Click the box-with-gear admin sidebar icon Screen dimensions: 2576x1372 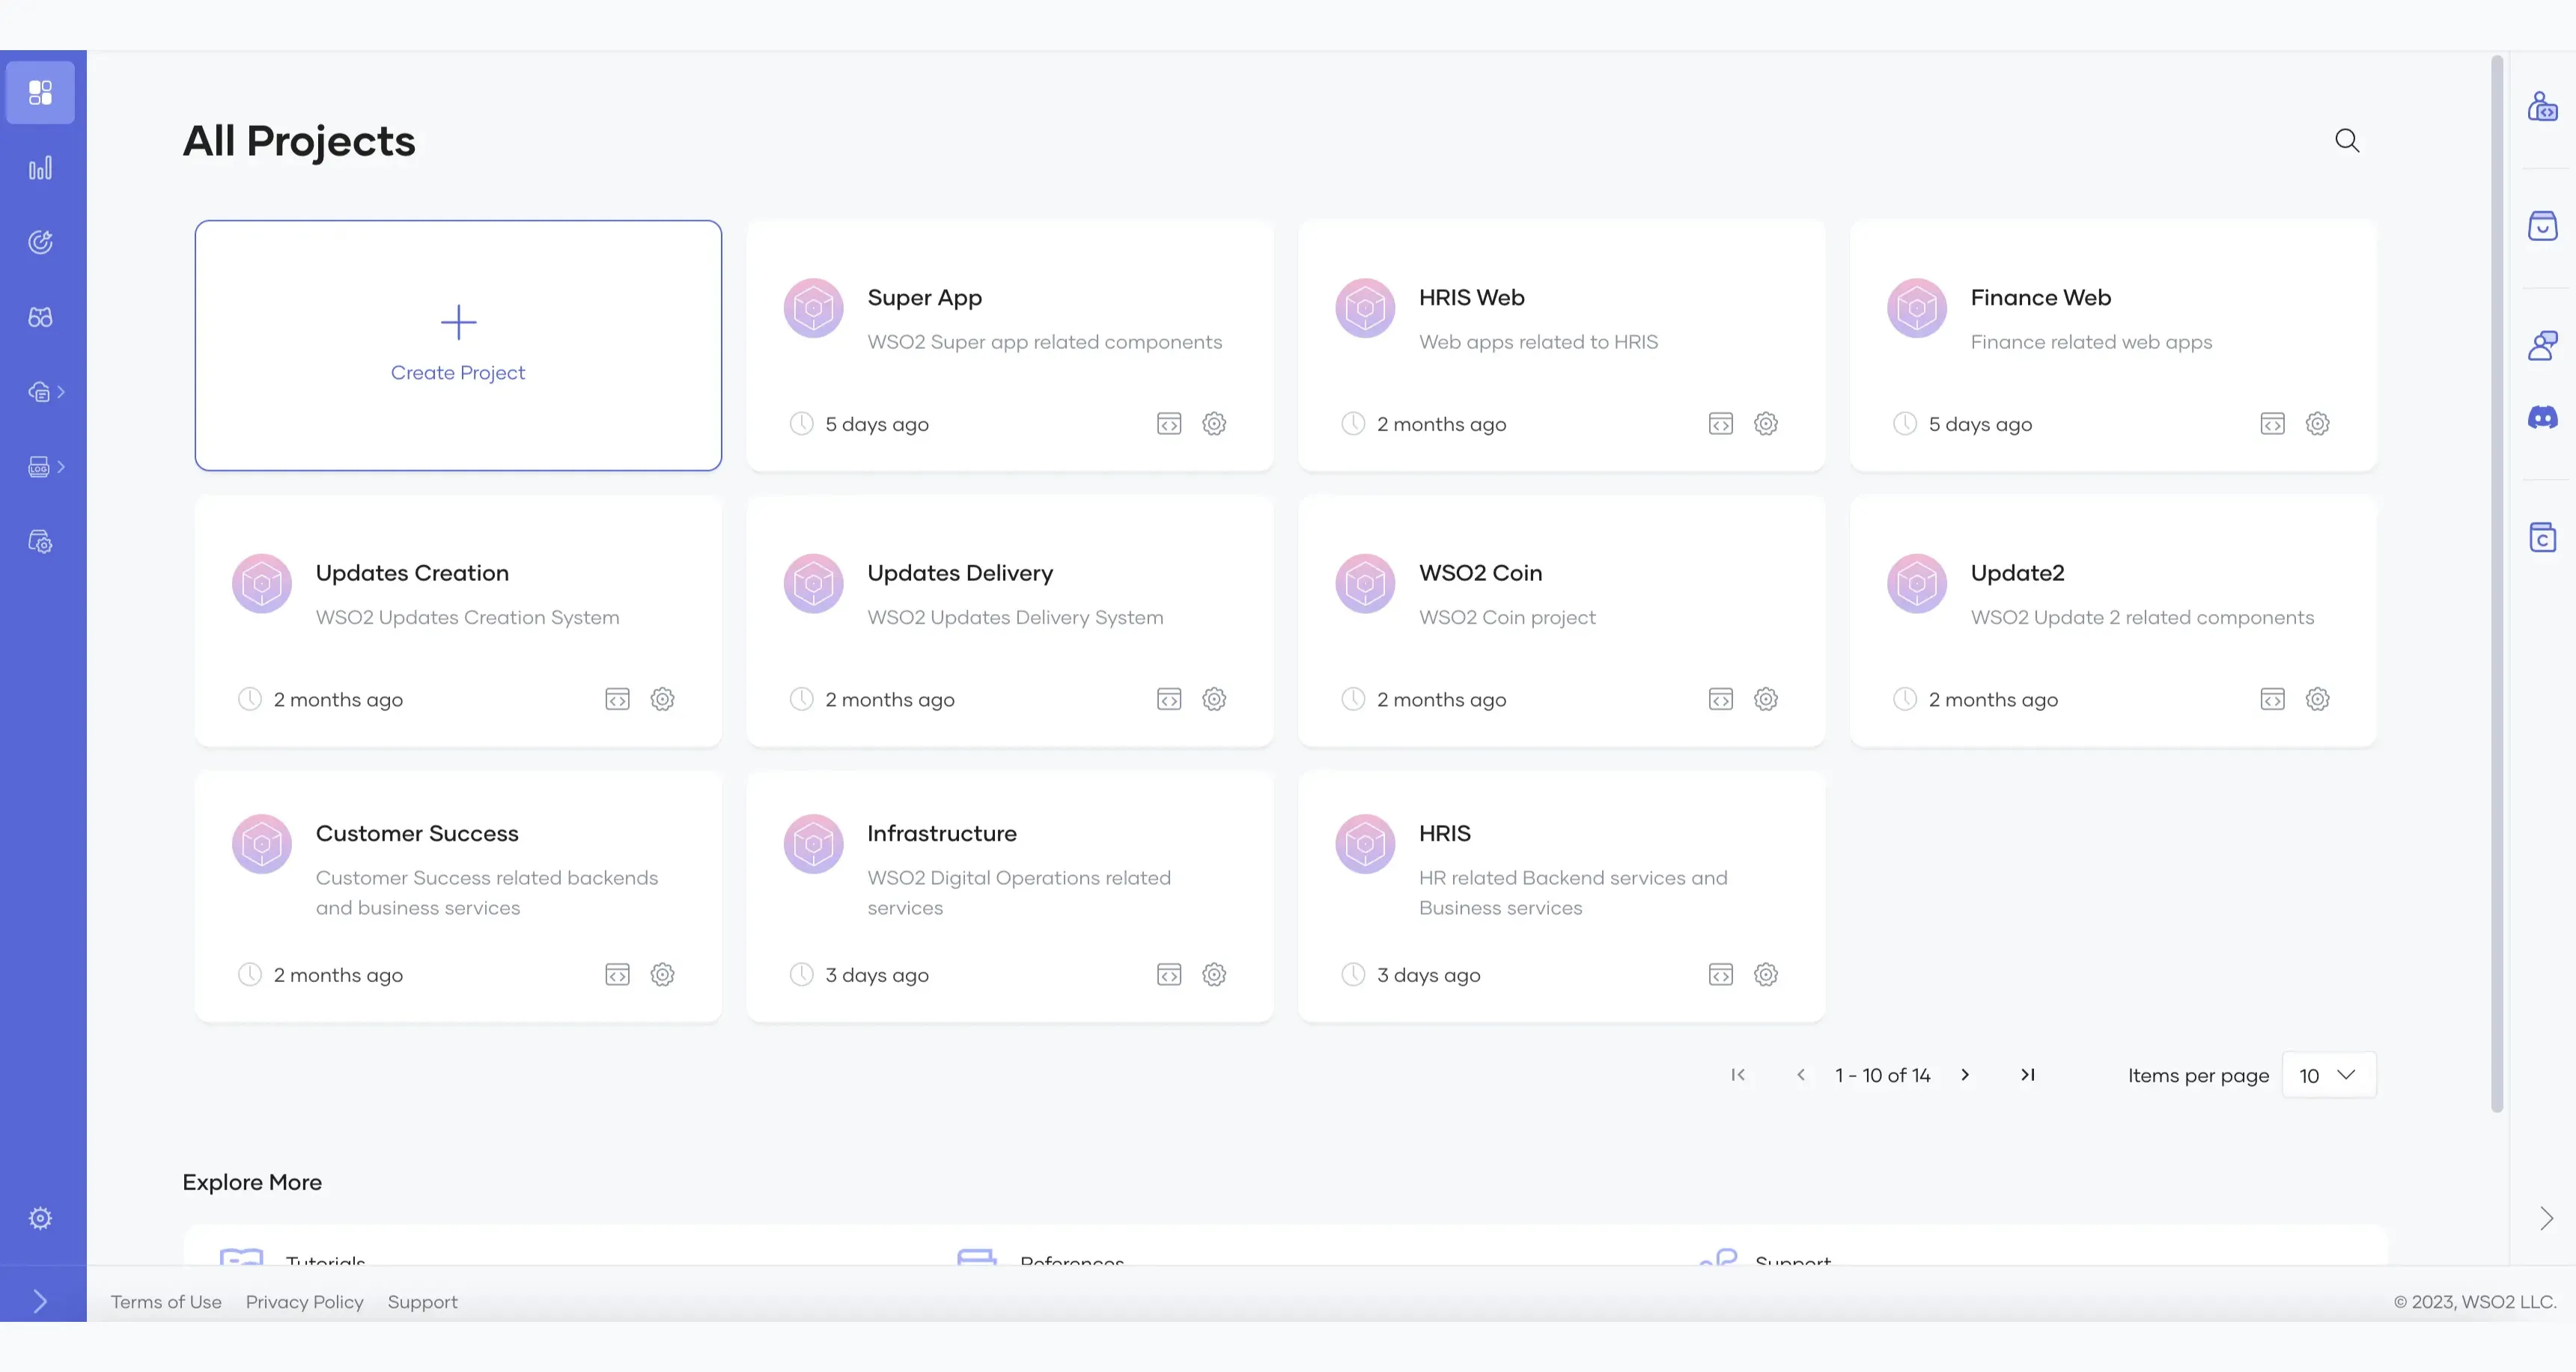point(41,541)
